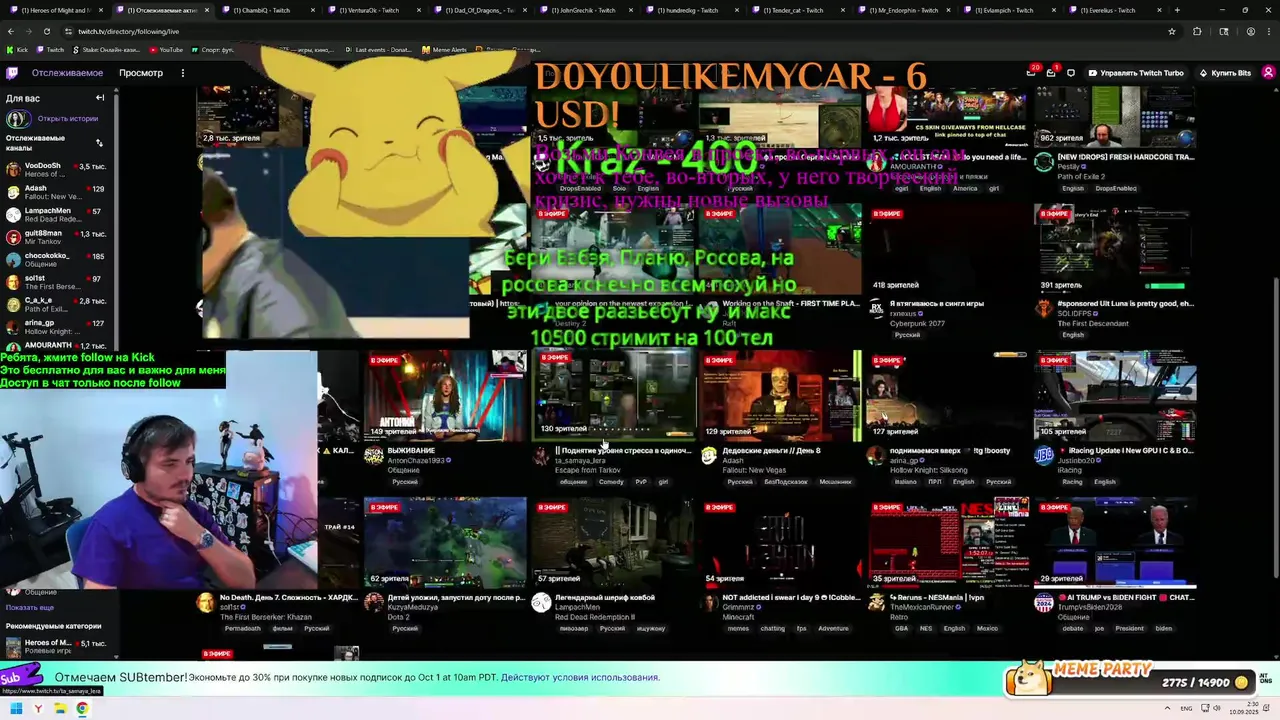
Task: Click iRacing Update stream title
Action: [x=1127, y=451]
